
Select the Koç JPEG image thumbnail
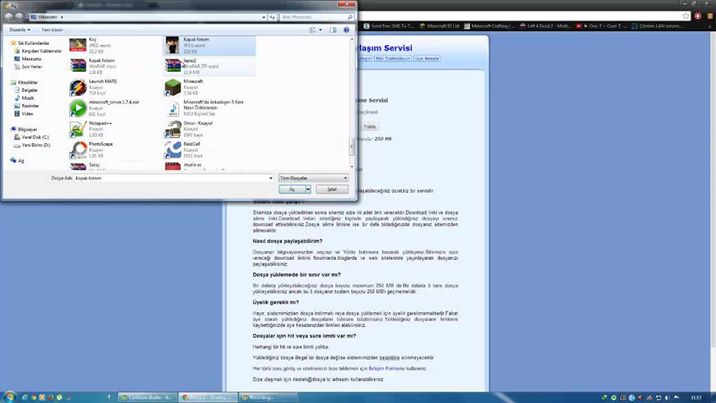78,45
